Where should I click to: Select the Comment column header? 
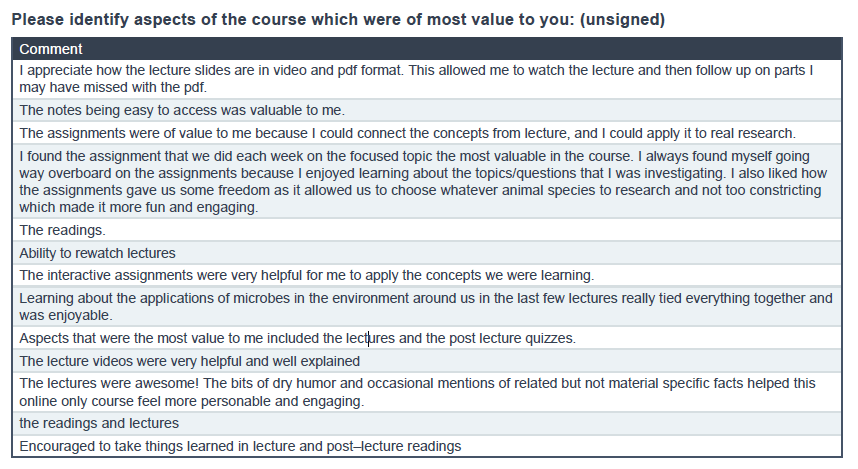[x=51, y=49]
